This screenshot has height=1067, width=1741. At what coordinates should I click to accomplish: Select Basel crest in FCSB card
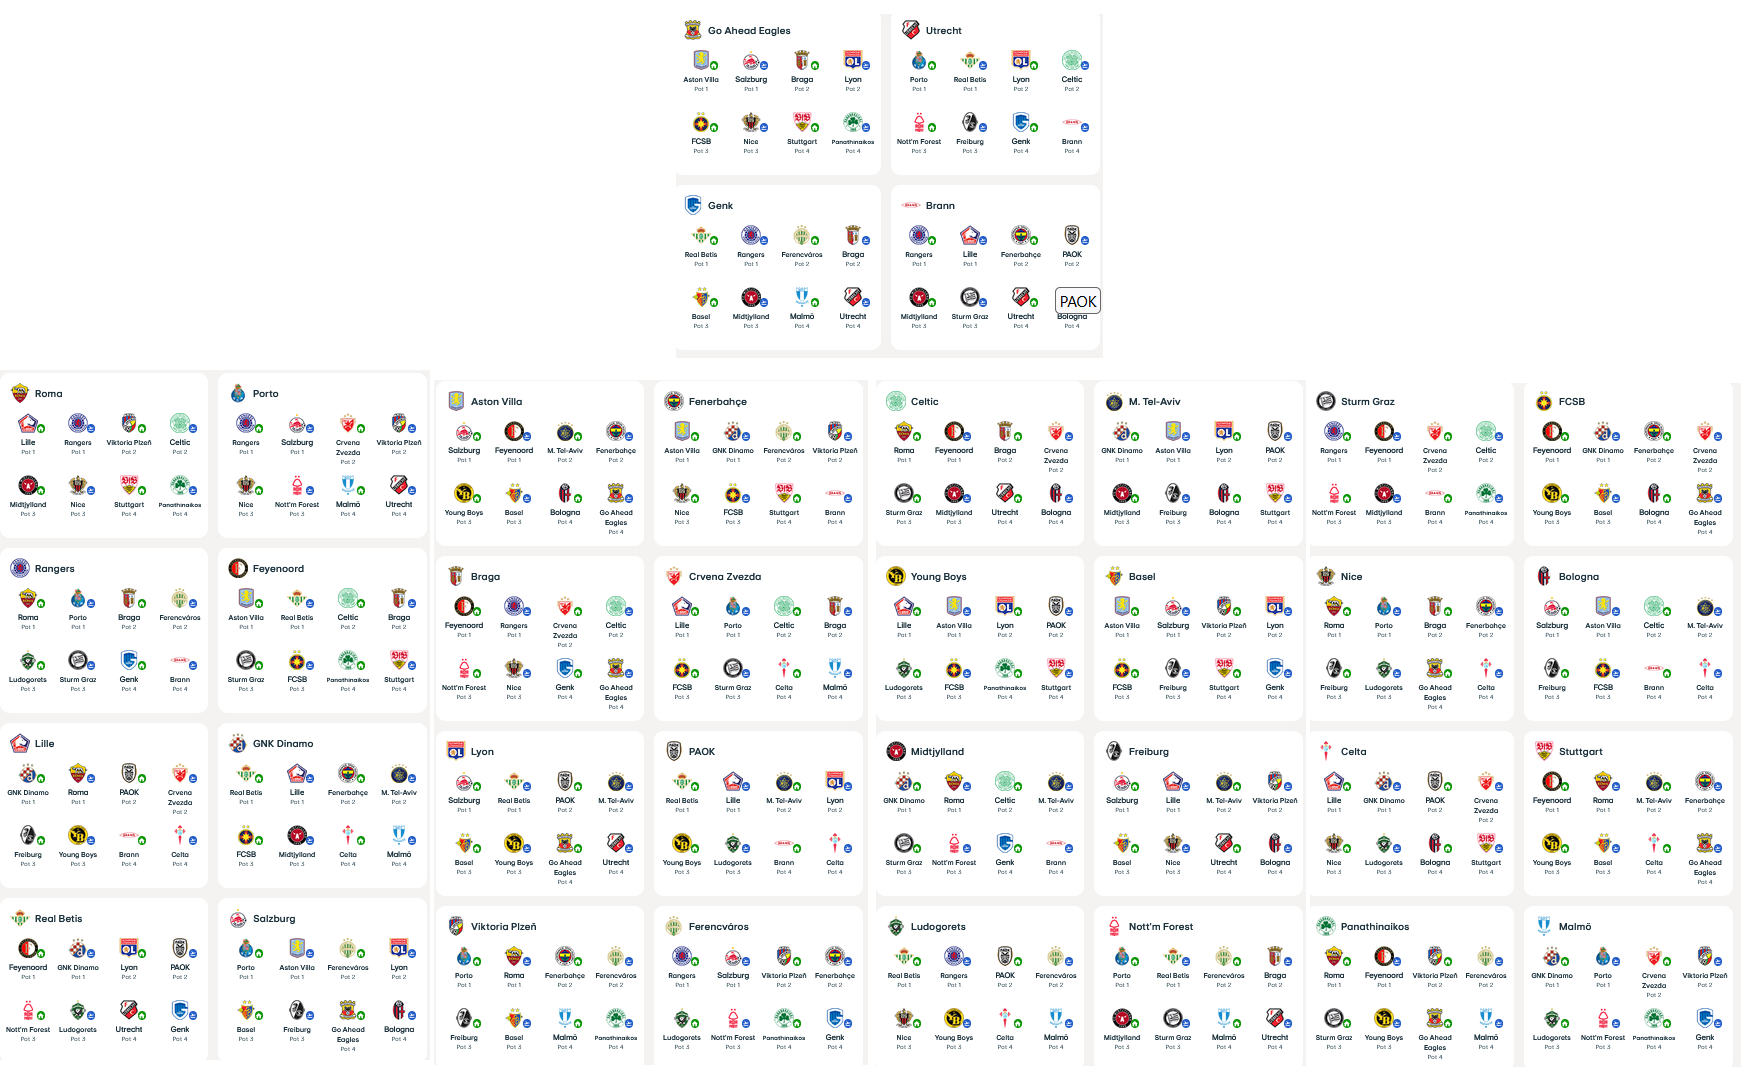(1601, 494)
